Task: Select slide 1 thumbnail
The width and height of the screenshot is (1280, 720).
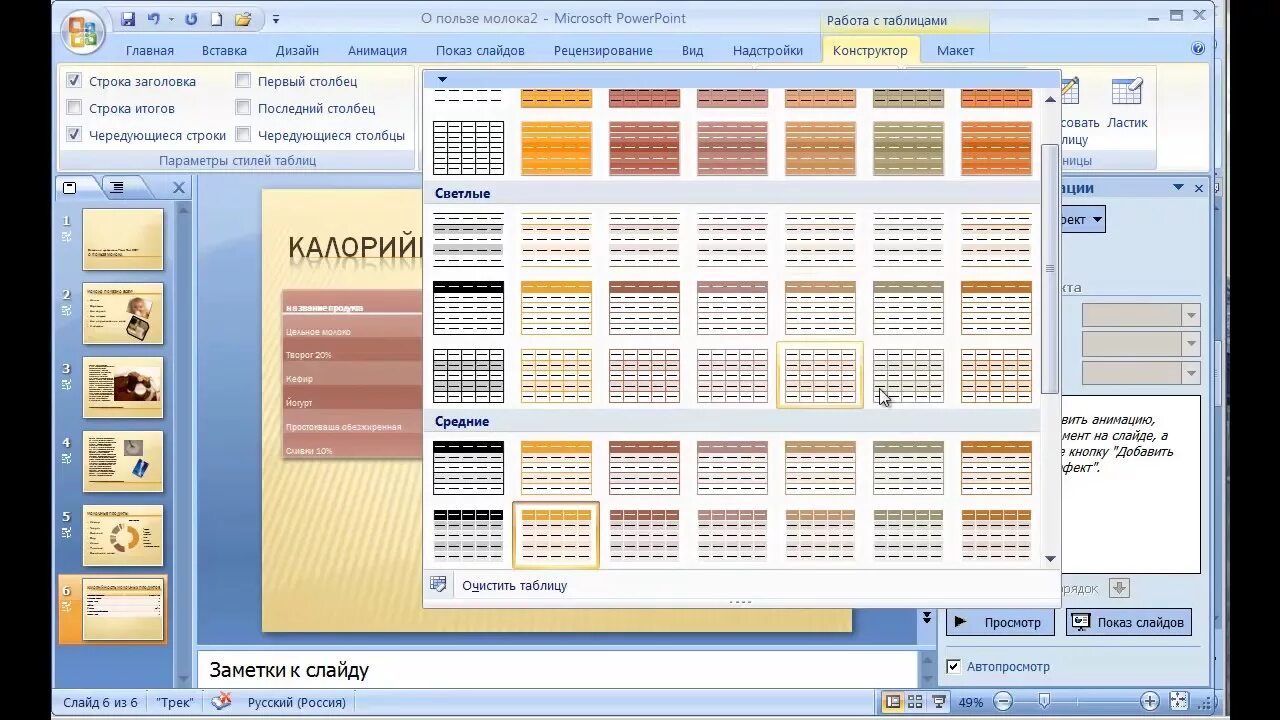Action: (122, 239)
